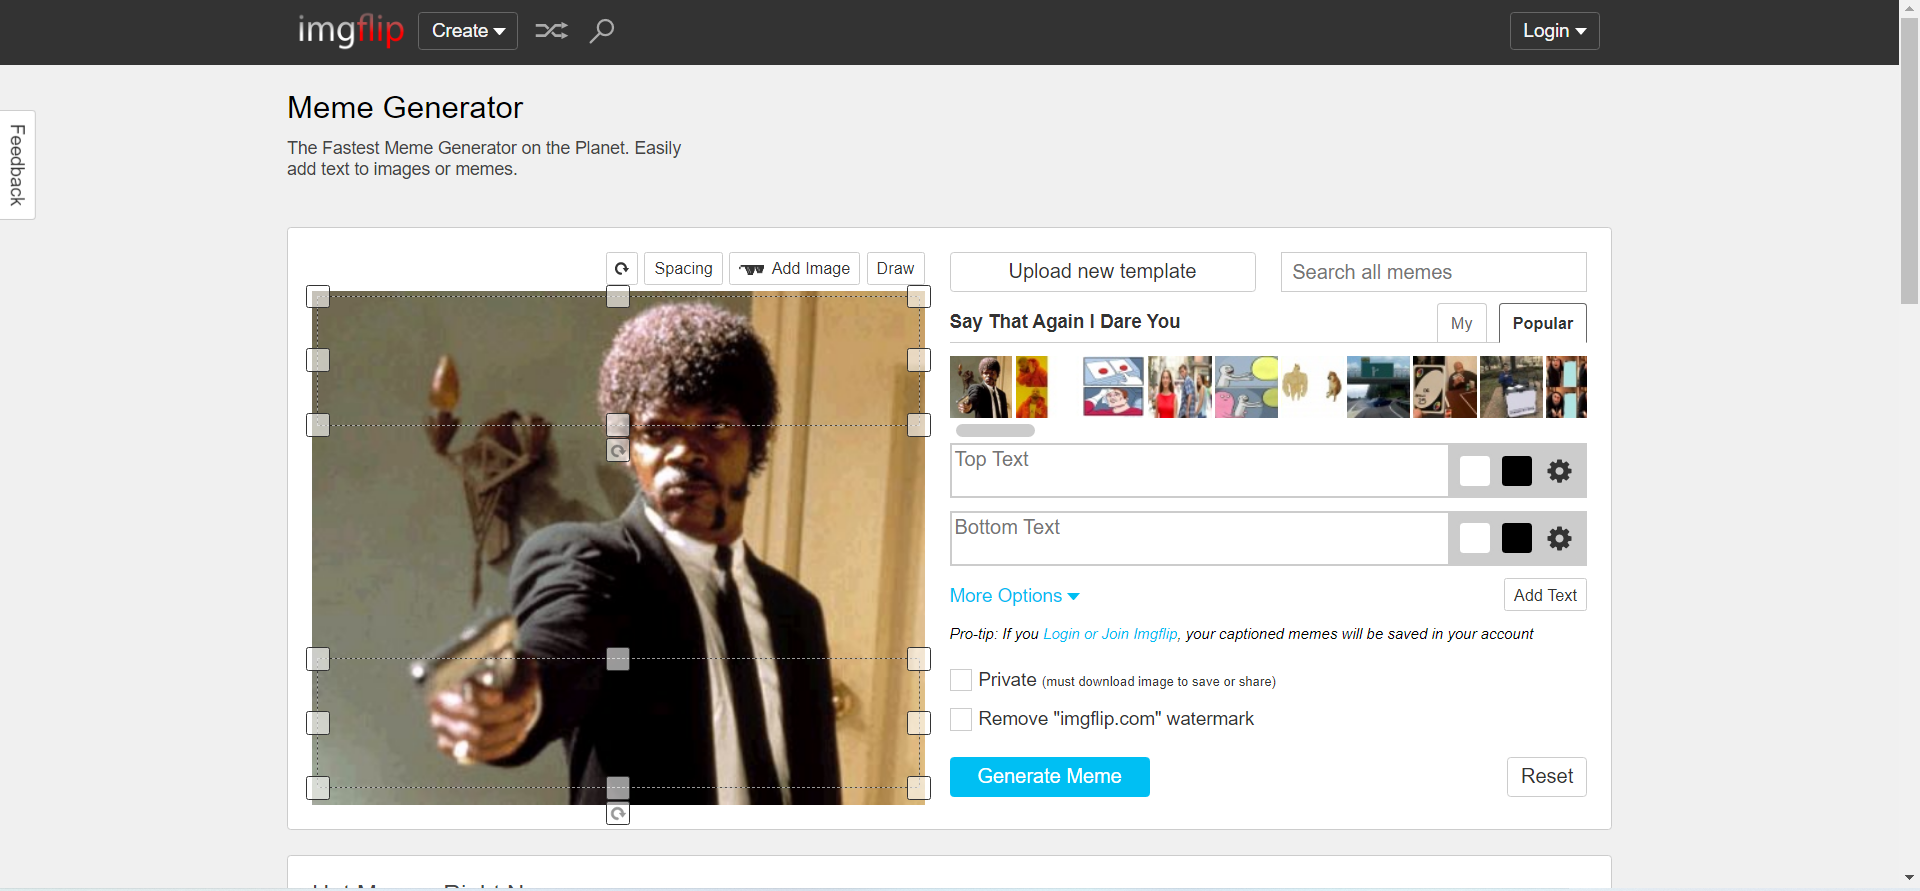The width and height of the screenshot is (1920, 891).
Task: Click rotate handle of top text box
Action: pos(618,451)
